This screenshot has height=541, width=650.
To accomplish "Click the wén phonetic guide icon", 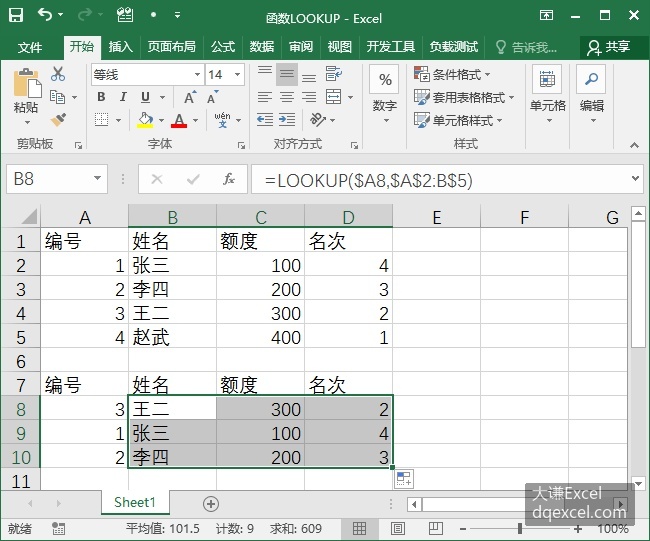I will pyautogui.click(x=223, y=120).
